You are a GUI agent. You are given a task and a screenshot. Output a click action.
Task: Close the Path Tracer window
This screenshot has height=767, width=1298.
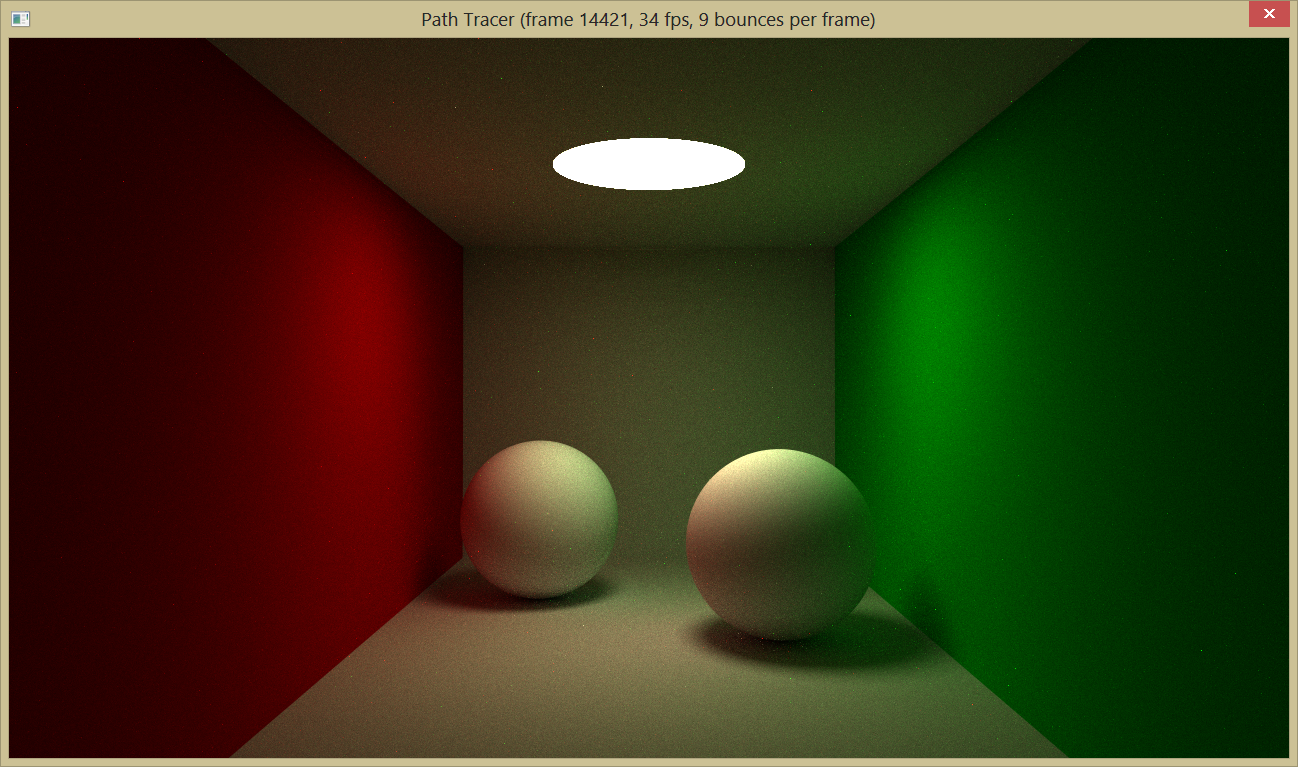tap(1268, 14)
